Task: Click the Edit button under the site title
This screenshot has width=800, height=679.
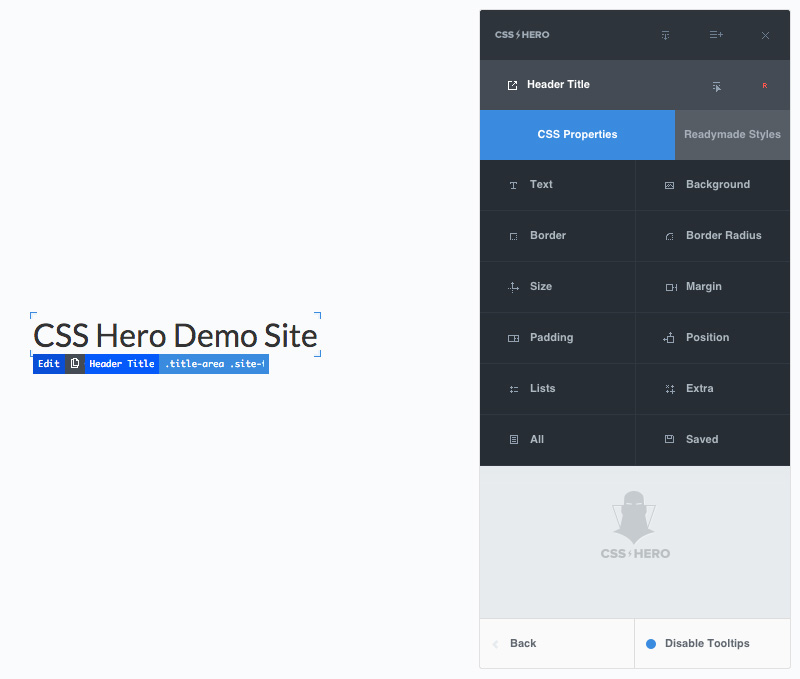Action: [49, 364]
